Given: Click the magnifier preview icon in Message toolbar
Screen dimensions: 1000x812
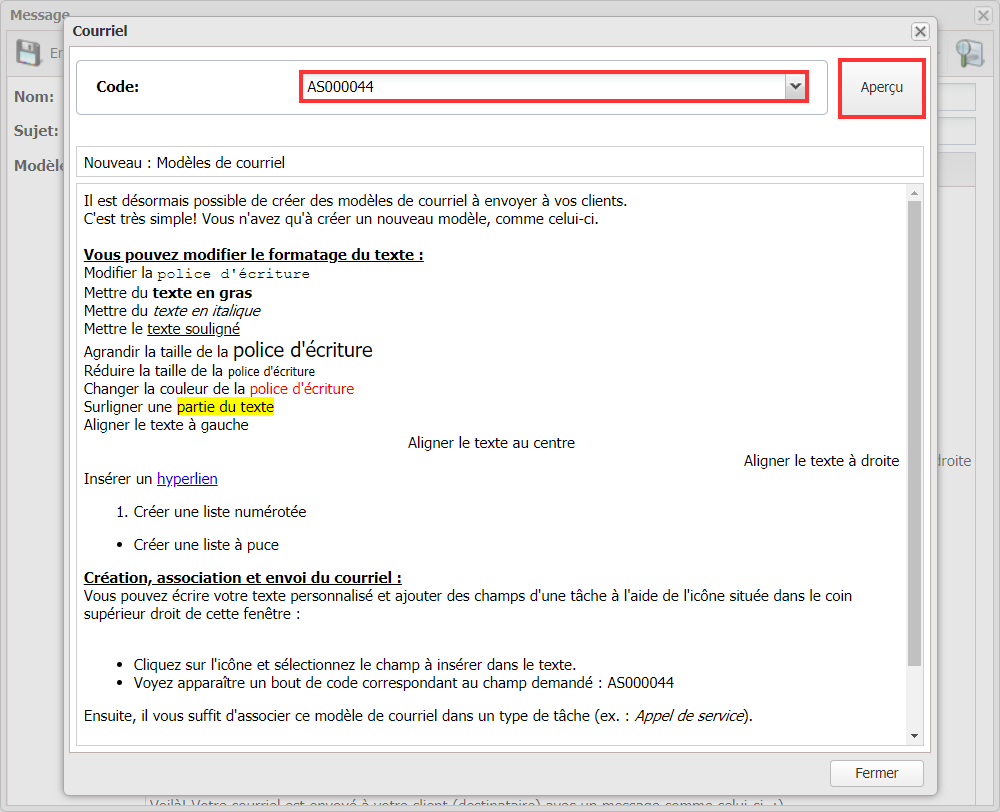Looking at the screenshot, I should pos(969,53).
